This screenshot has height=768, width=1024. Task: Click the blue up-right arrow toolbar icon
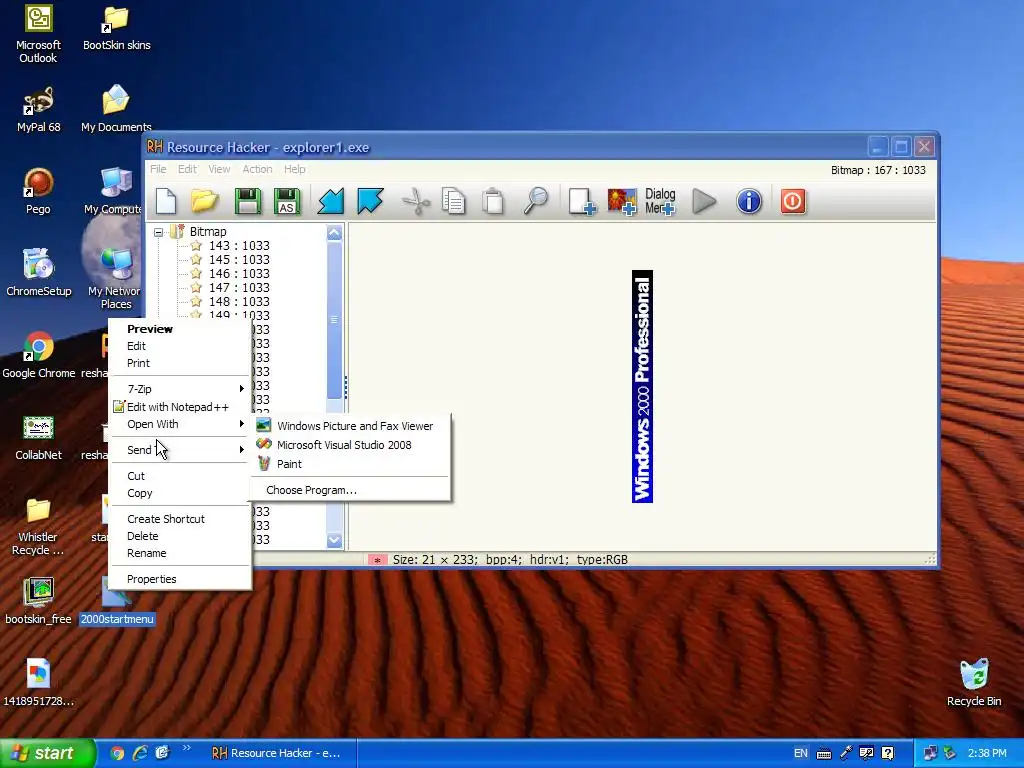[x=370, y=201]
